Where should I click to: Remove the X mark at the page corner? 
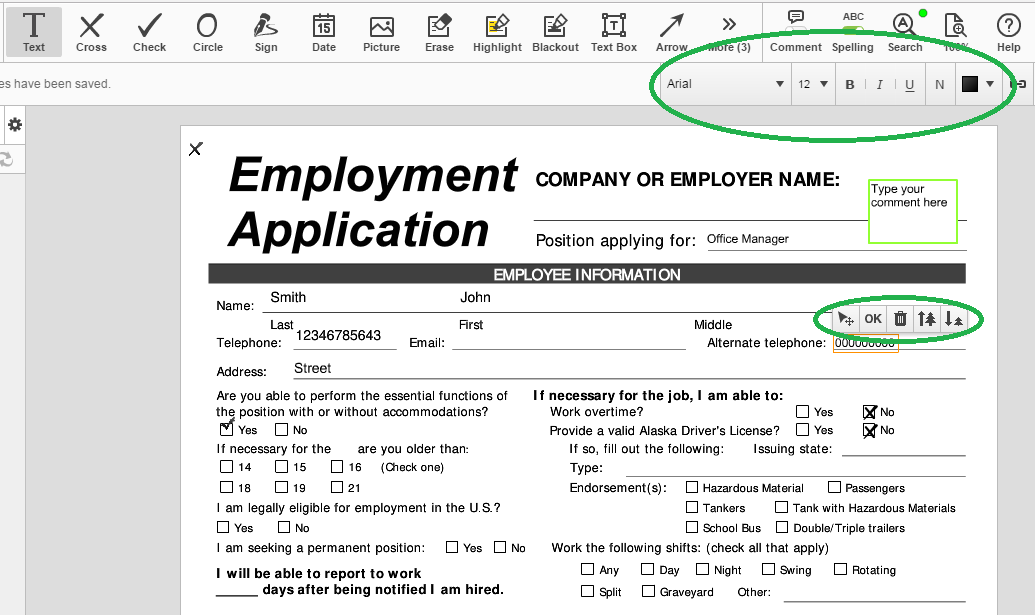pos(195,149)
